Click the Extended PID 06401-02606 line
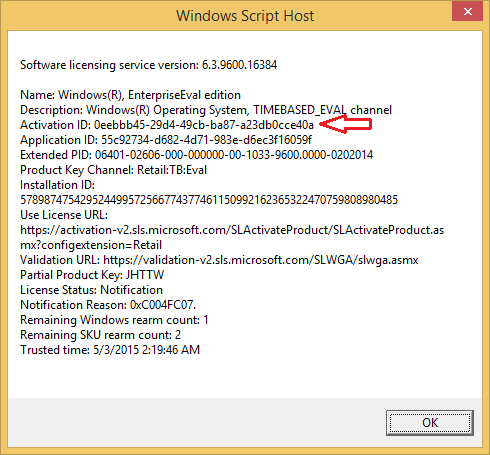The width and height of the screenshot is (490, 455). 197,155
